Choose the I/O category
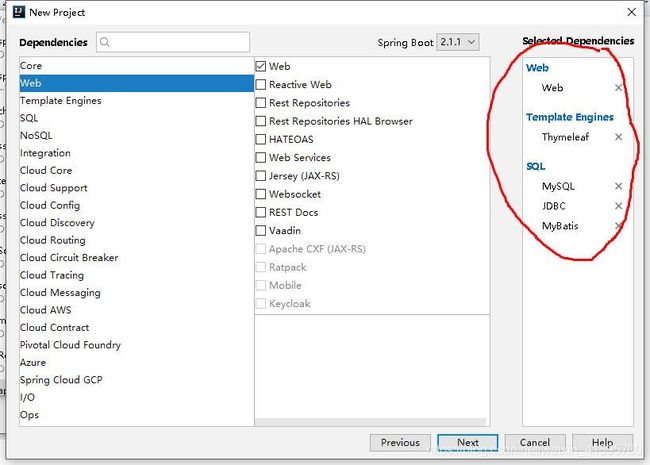 pos(136,397)
